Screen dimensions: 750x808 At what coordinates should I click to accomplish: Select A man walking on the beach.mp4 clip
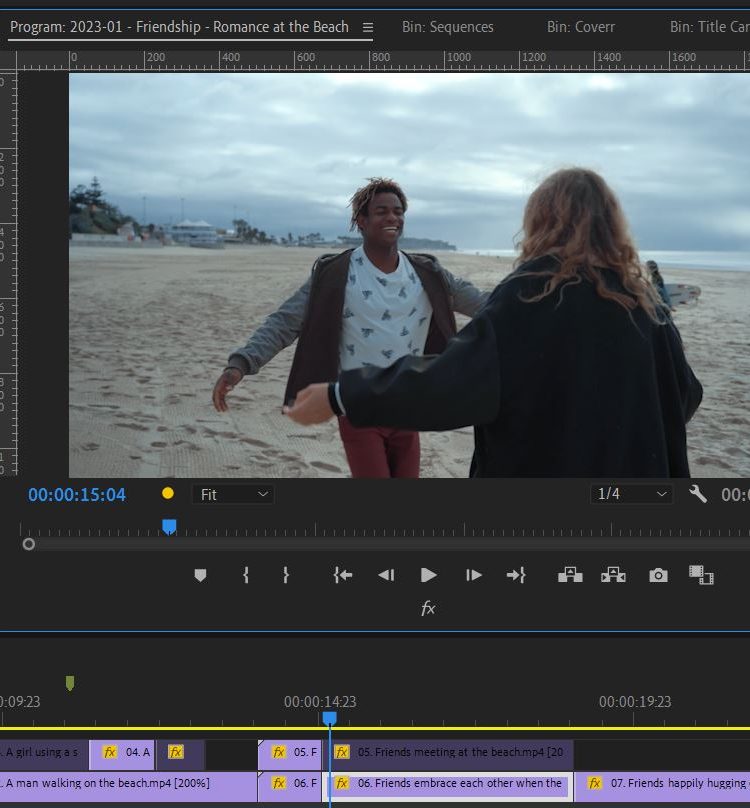[x=128, y=786]
